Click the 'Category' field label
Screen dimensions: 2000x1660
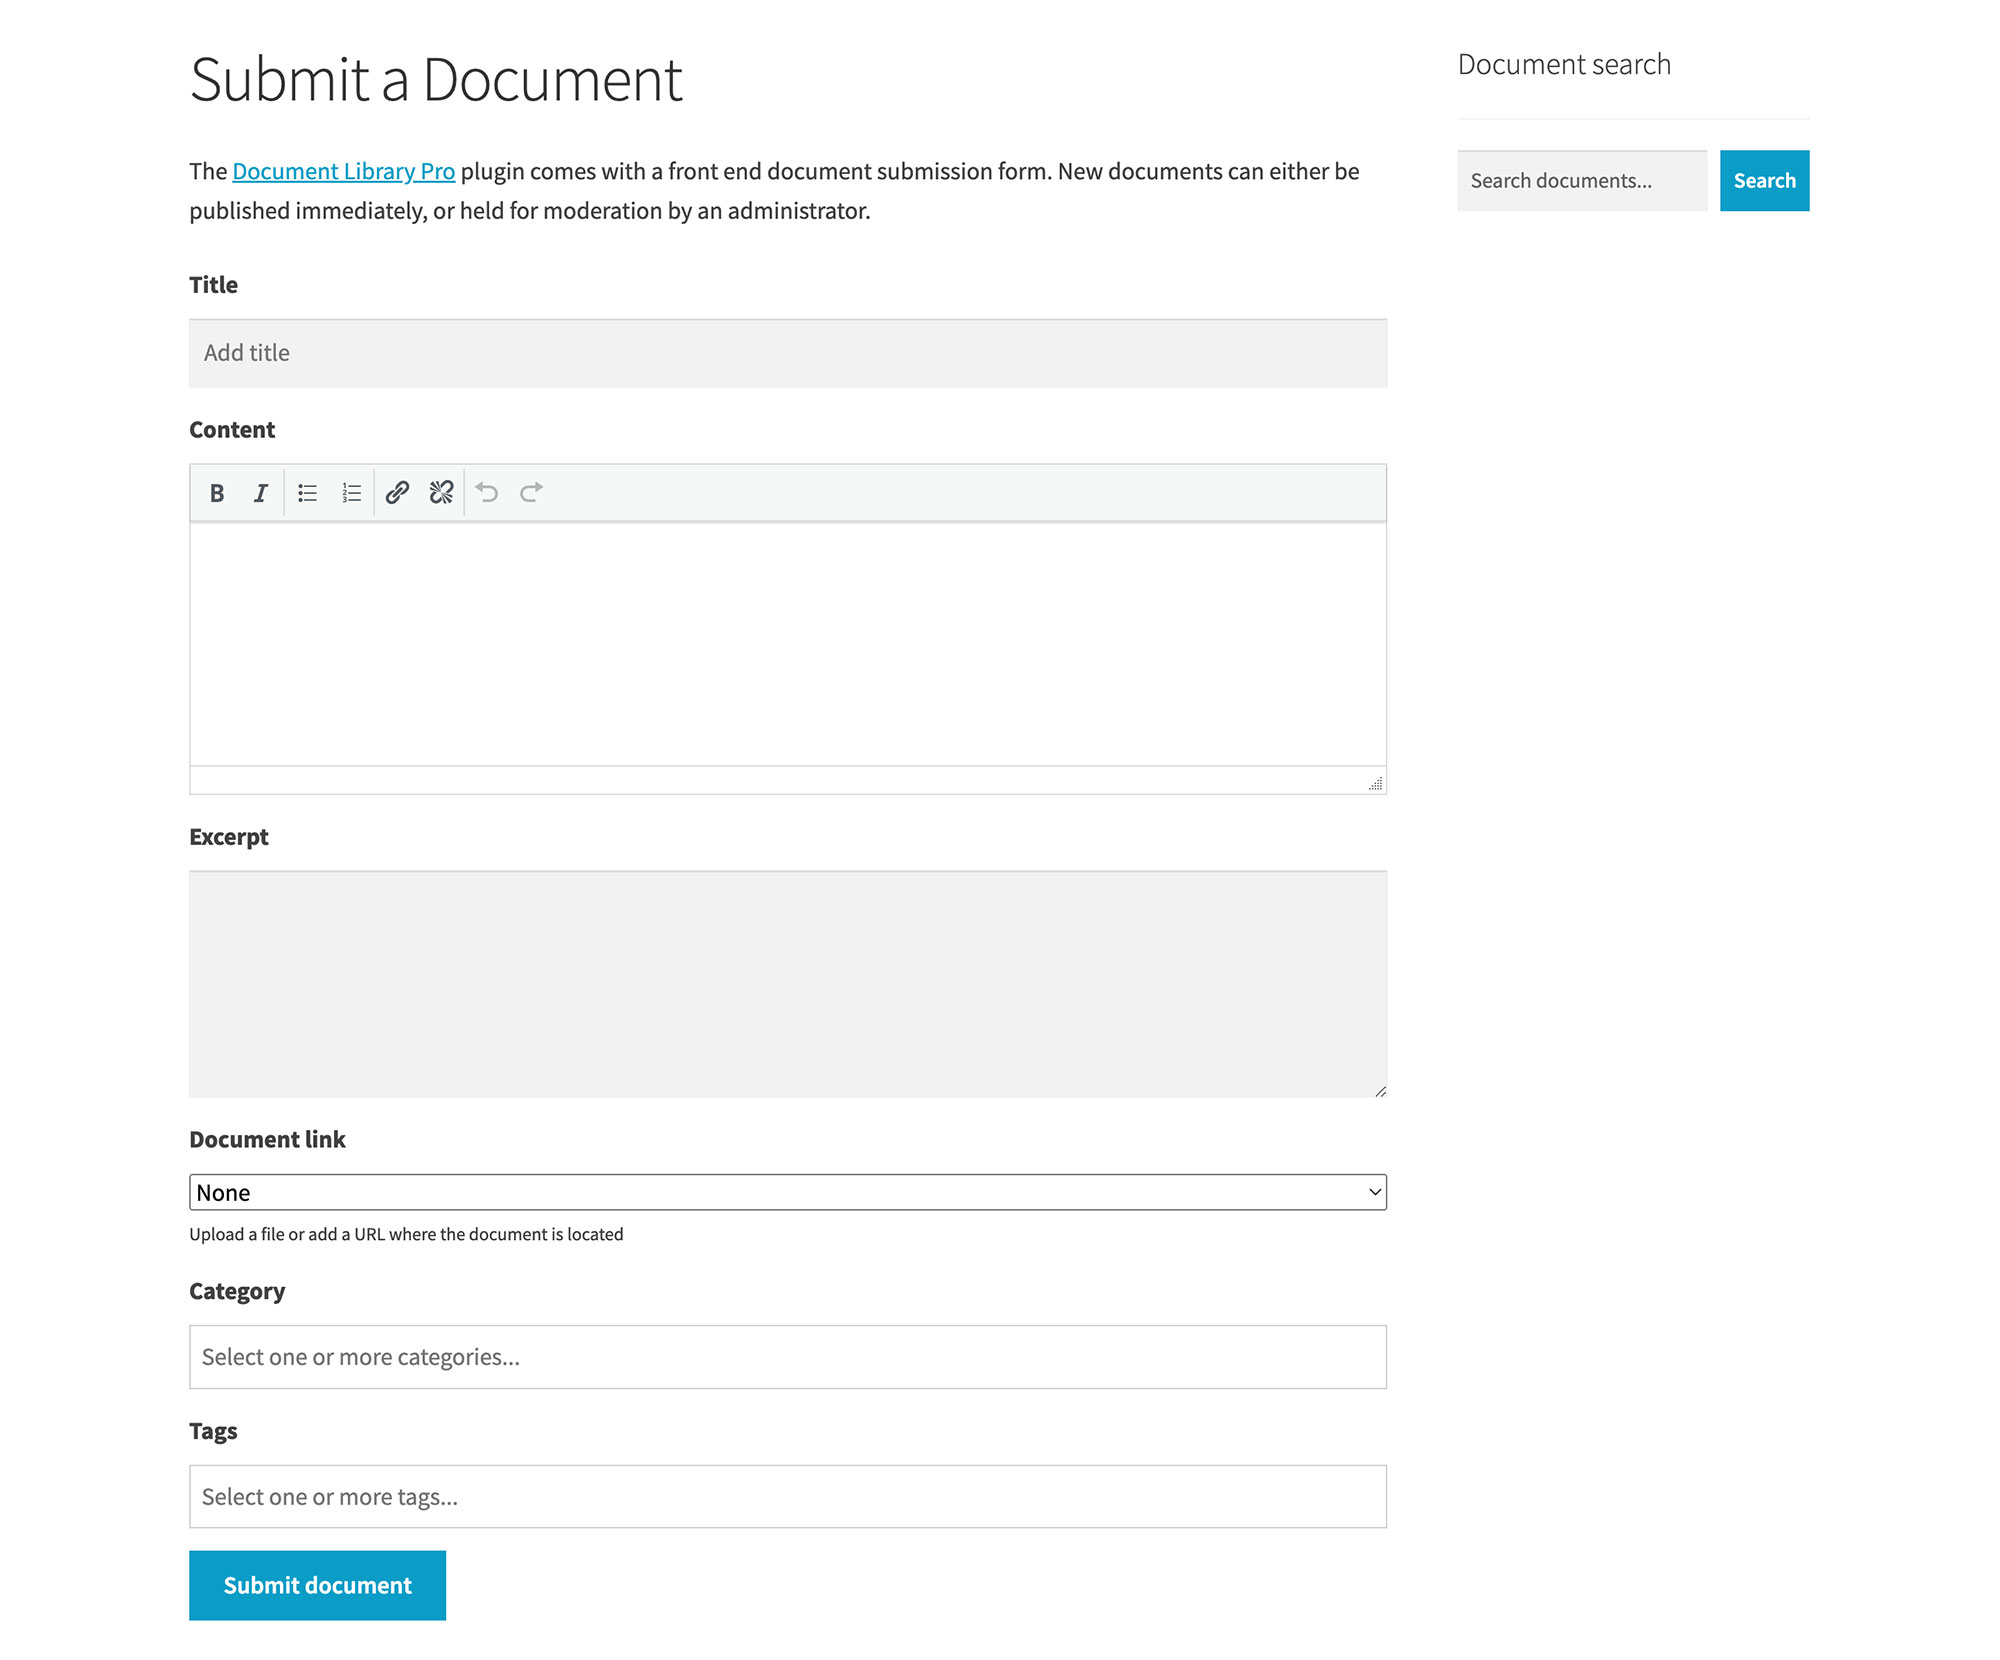(x=237, y=1292)
